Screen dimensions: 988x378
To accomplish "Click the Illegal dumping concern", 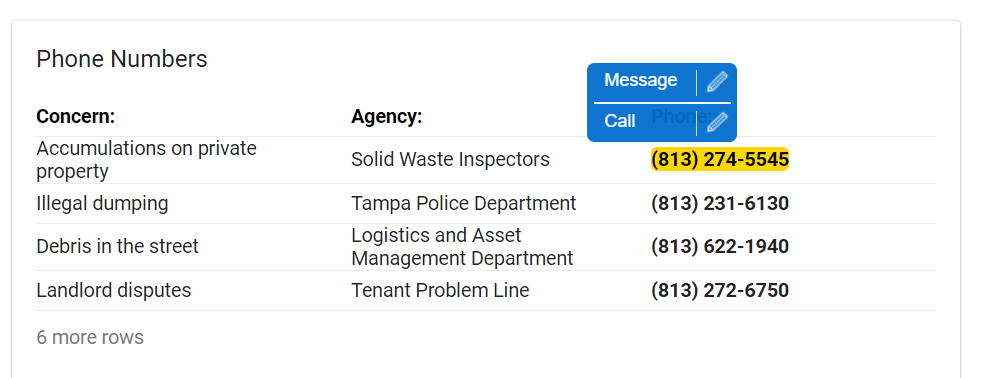I will point(102,203).
